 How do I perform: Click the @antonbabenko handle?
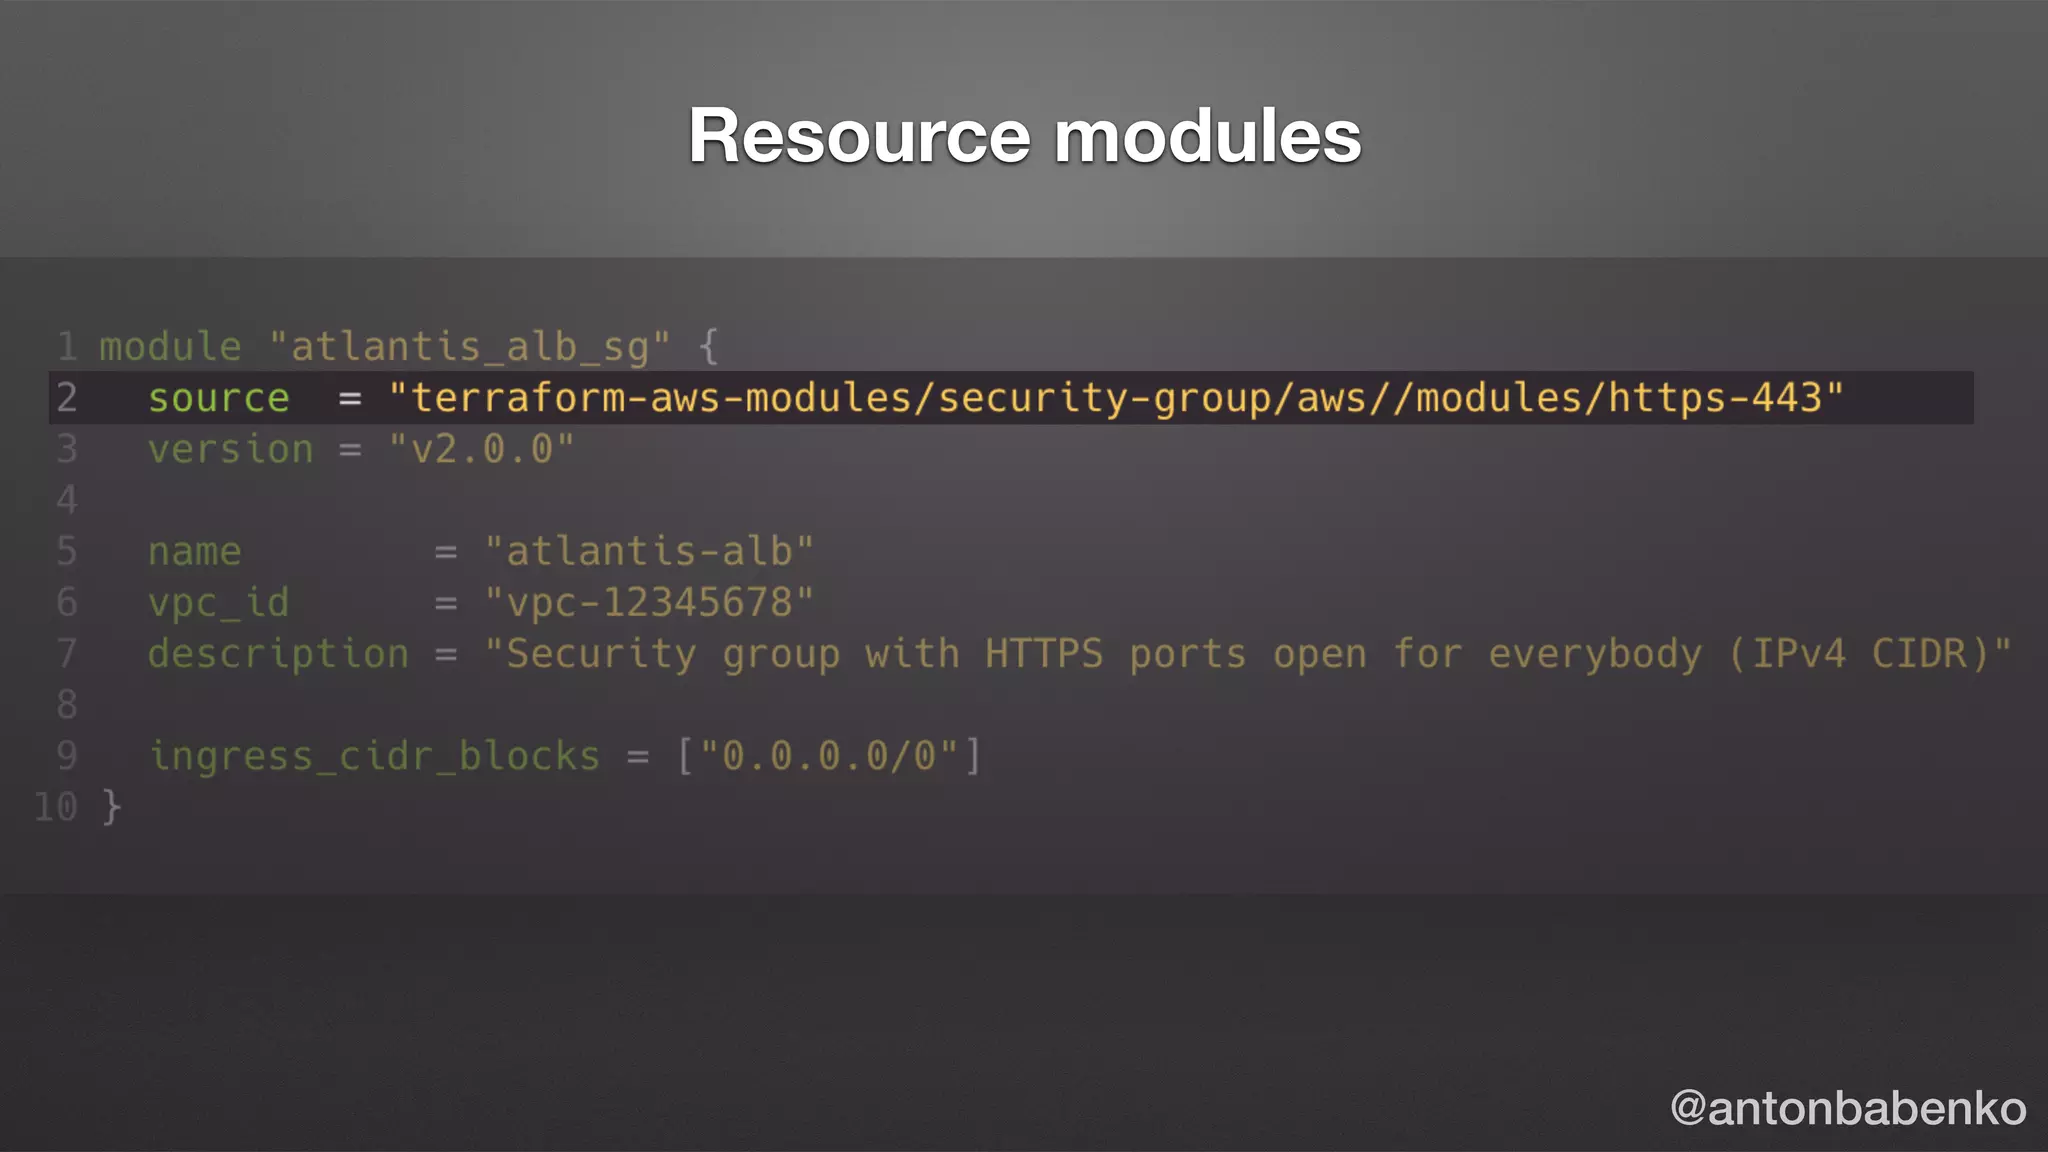[x=1848, y=1109]
